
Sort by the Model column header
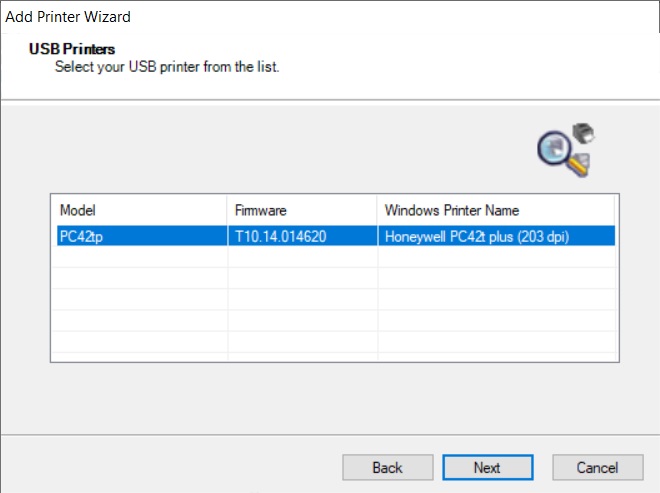pyautogui.click(x=138, y=210)
